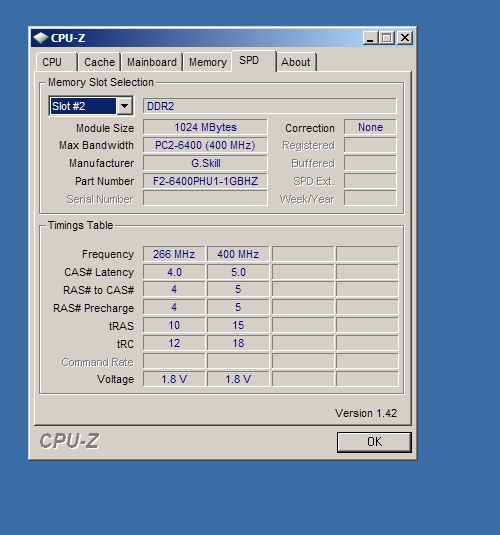Click the Timings Table group title
This screenshot has height=535, width=500.
click(x=80, y=225)
